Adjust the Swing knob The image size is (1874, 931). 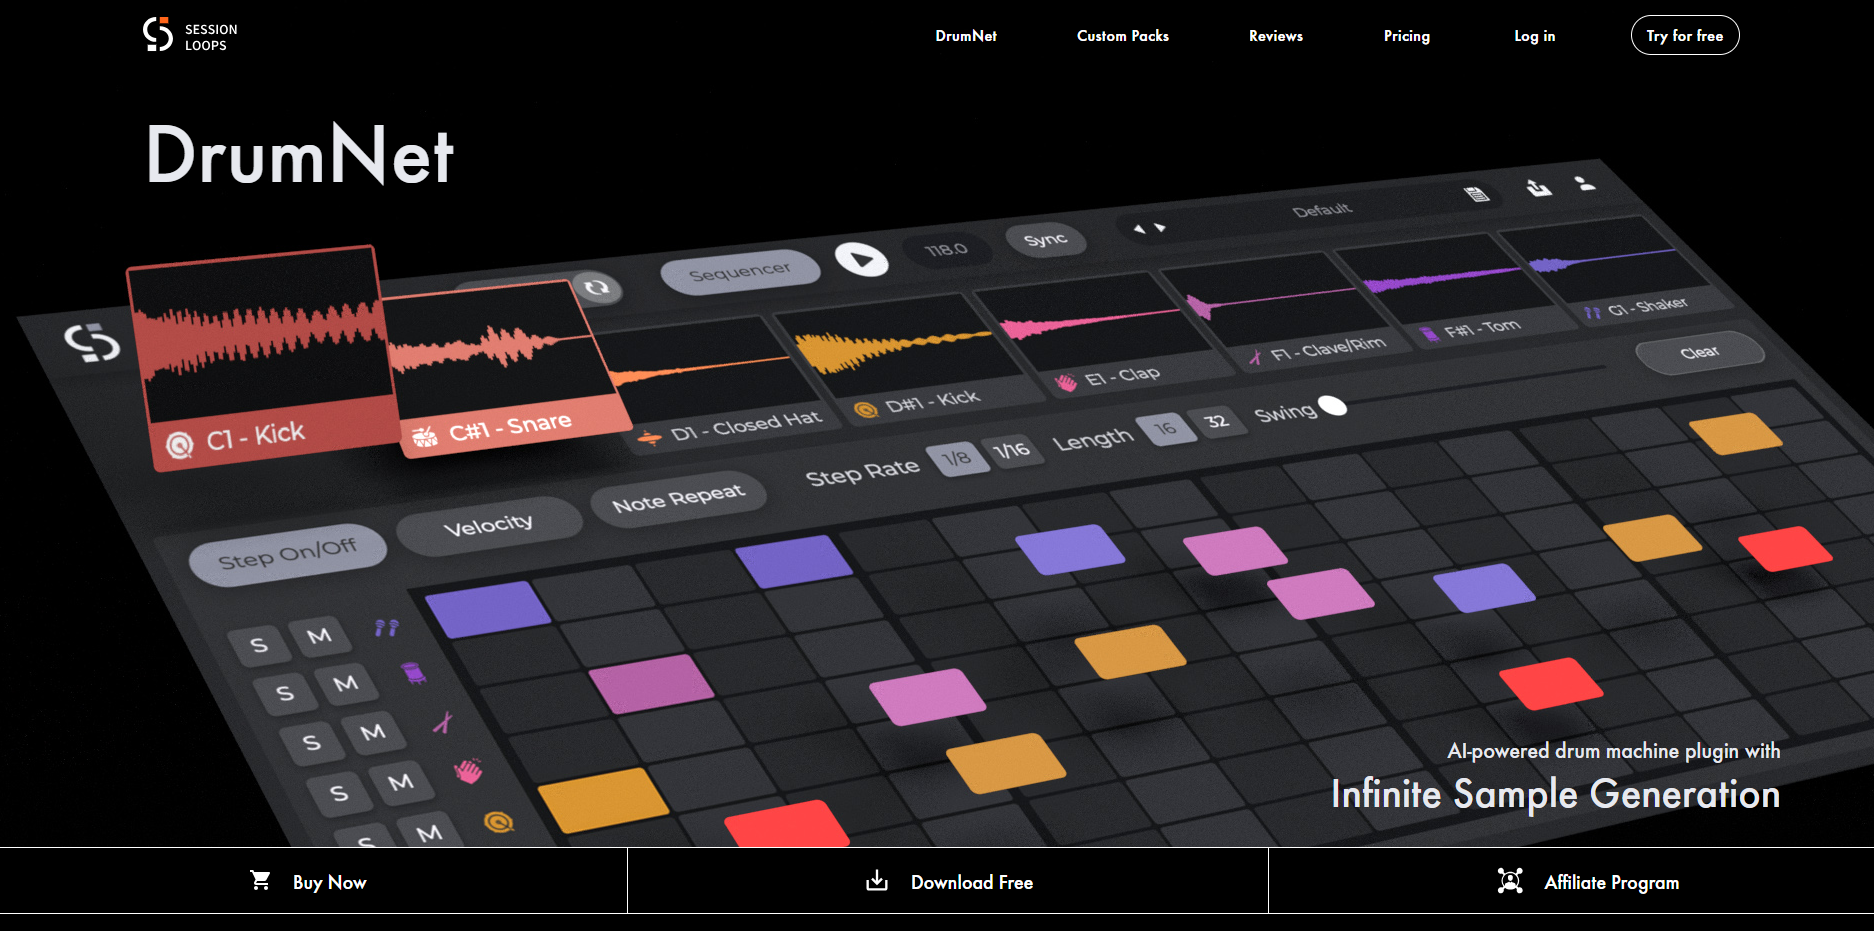[1333, 405]
